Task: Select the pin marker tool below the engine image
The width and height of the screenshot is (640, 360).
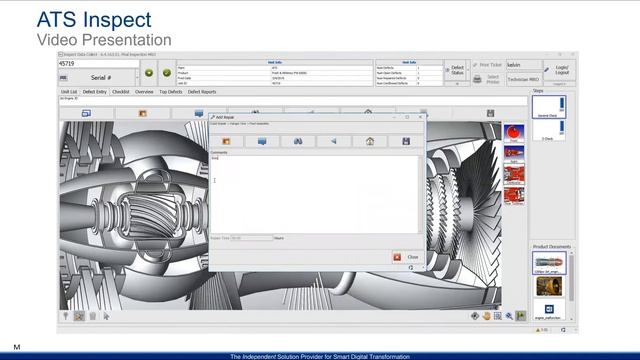Action: click(66, 316)
